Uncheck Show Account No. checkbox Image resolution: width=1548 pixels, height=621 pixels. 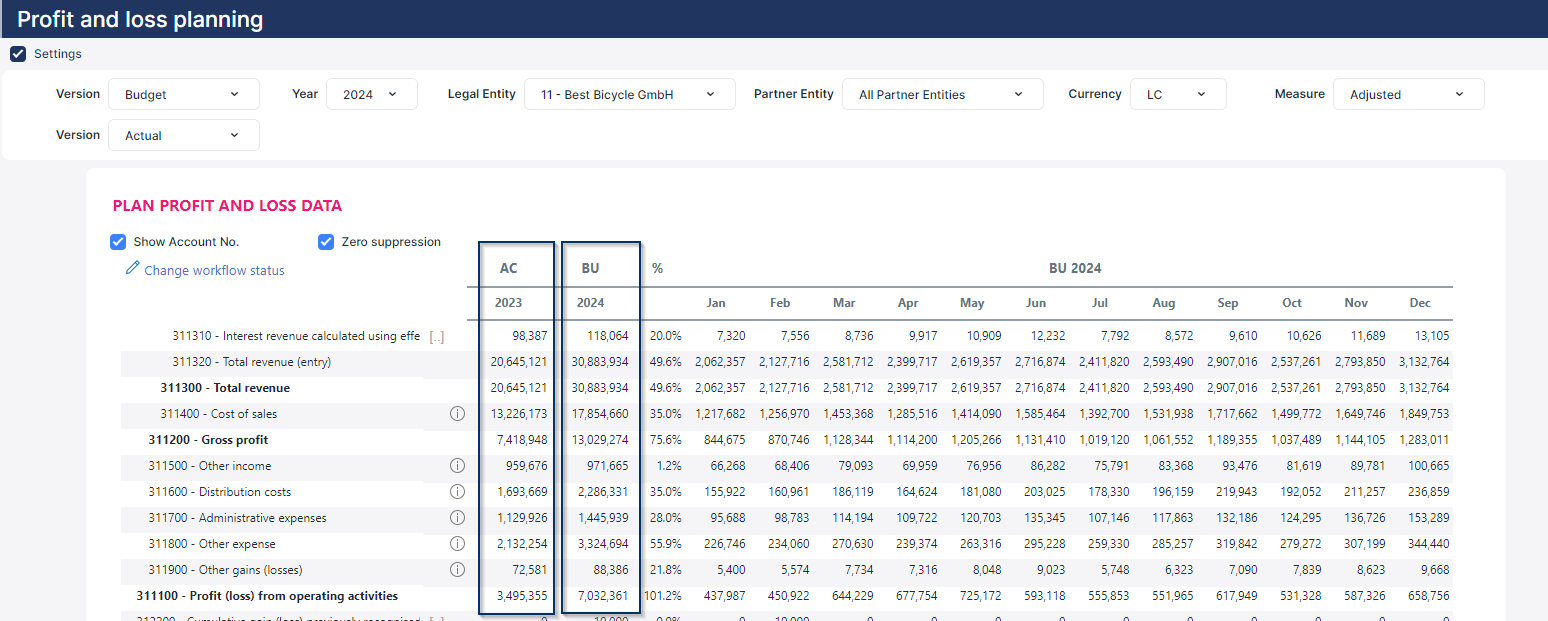click(118, 242)
